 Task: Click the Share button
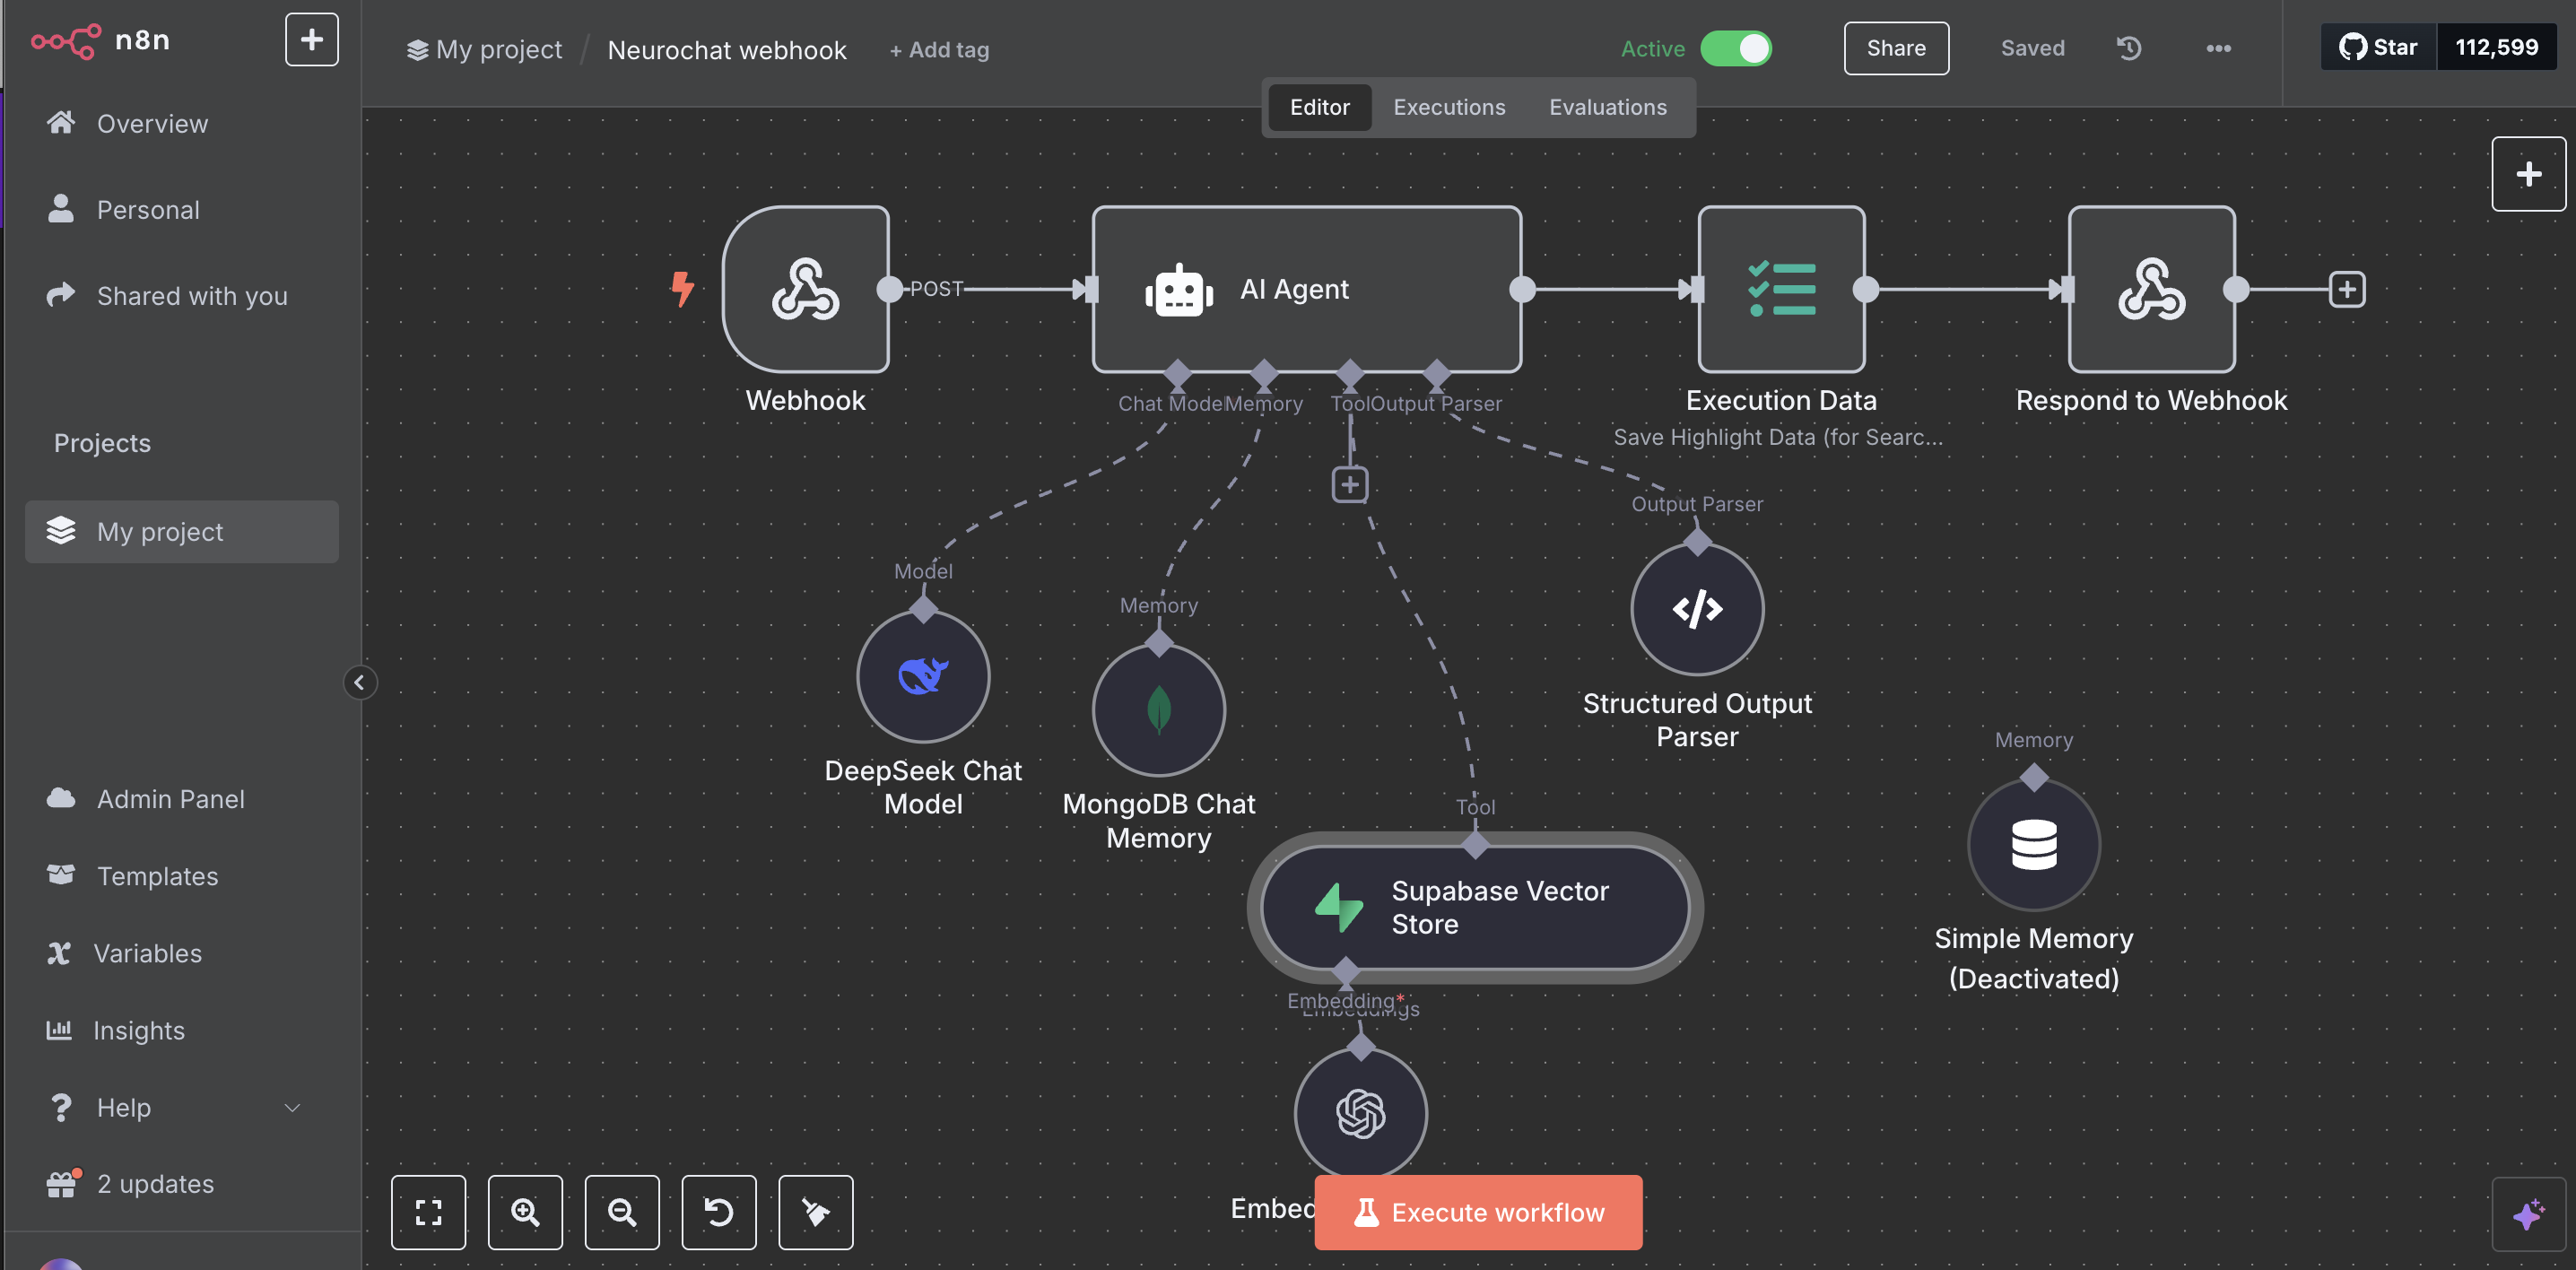tap(1896, 48)
